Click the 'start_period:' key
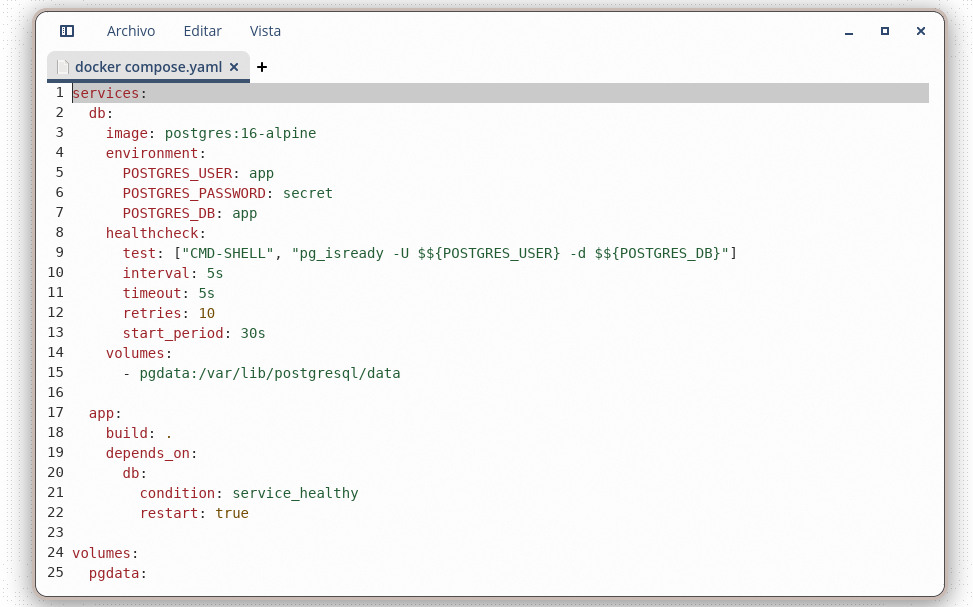This screenshot has height=607, width=973. click(177, 333)
